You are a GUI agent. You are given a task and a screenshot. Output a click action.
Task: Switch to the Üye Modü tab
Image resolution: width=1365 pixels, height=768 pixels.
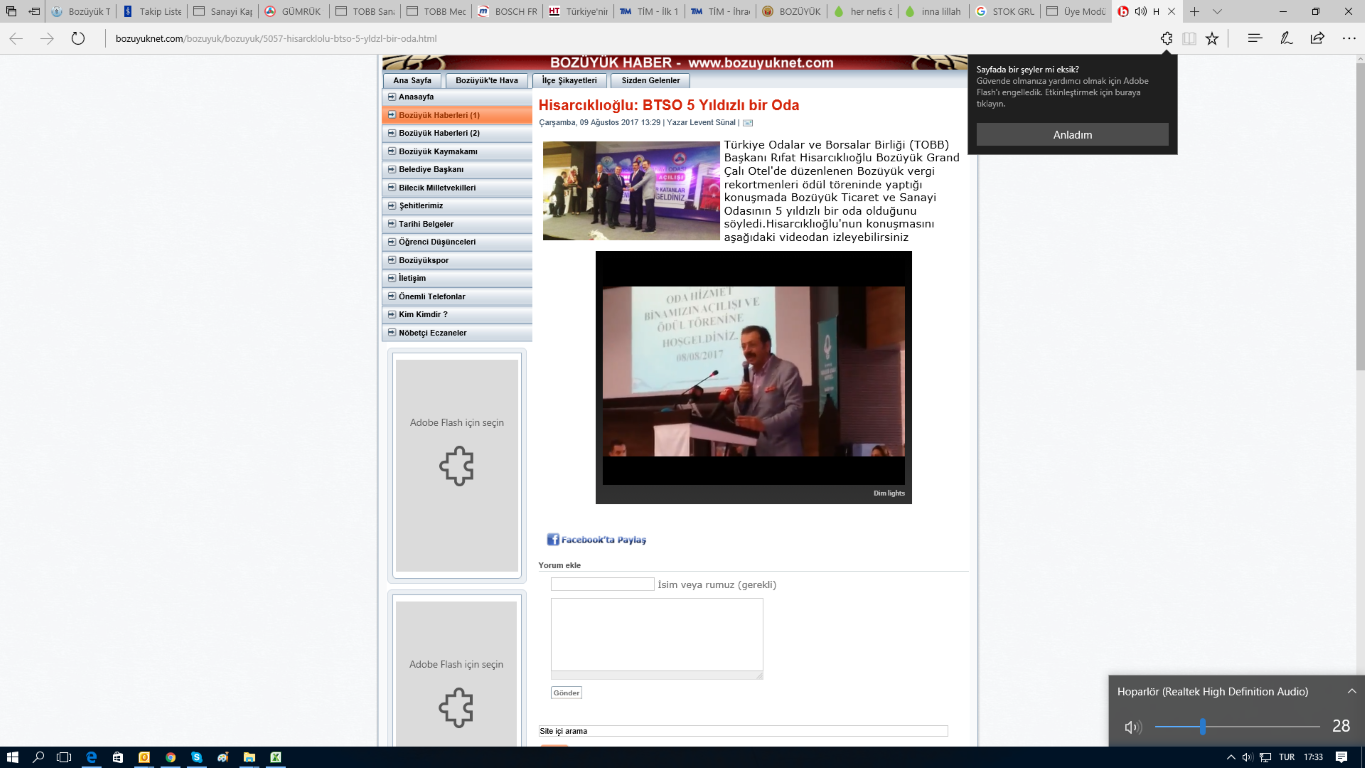(1075, 12)
